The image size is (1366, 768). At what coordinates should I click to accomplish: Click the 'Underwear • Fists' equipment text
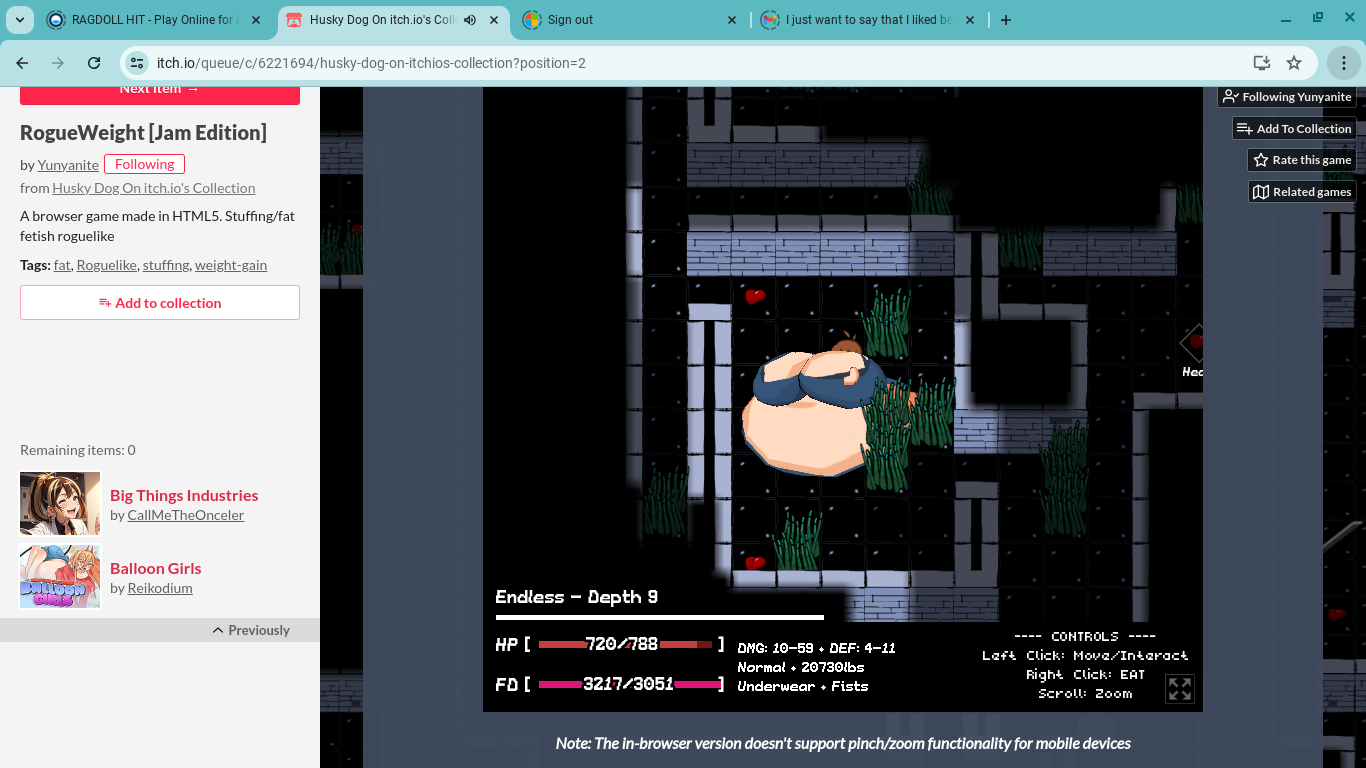(803, 686)
